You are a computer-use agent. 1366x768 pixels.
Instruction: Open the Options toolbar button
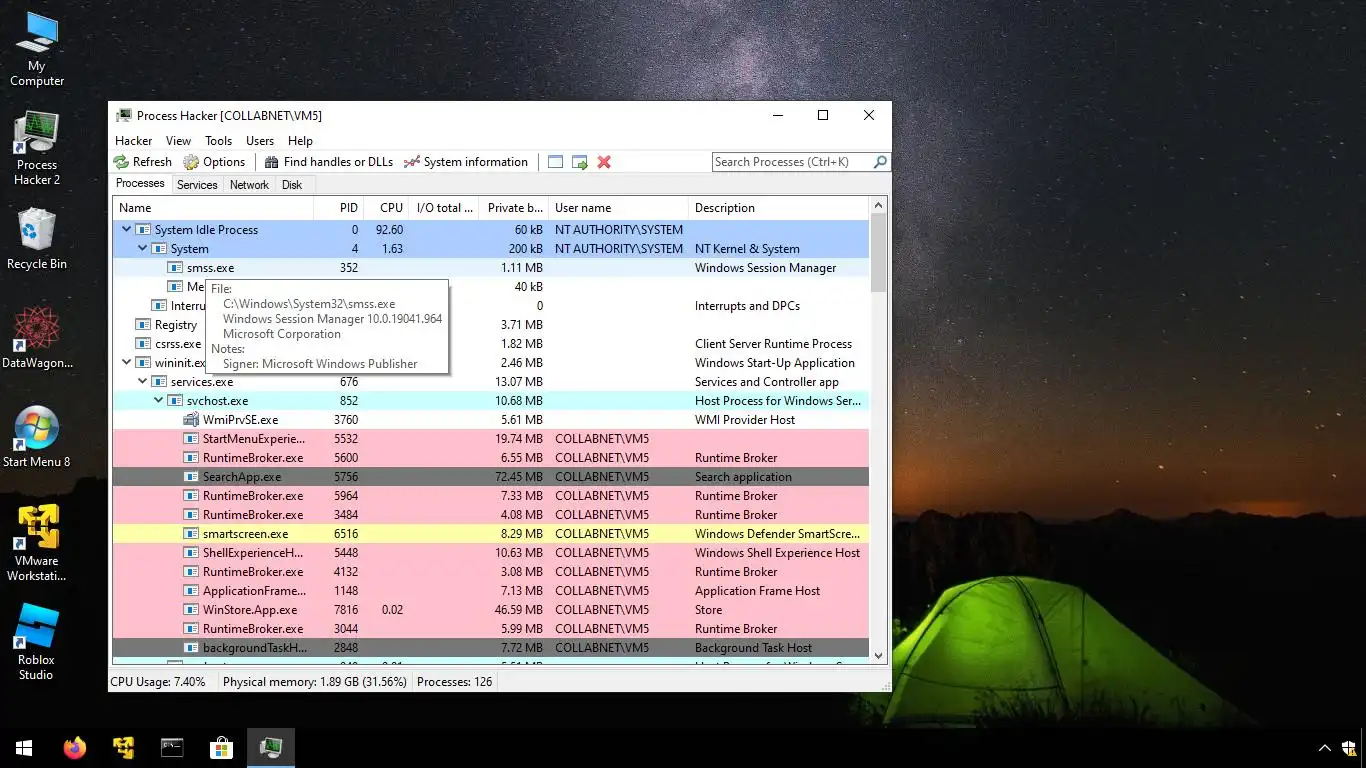214,162
